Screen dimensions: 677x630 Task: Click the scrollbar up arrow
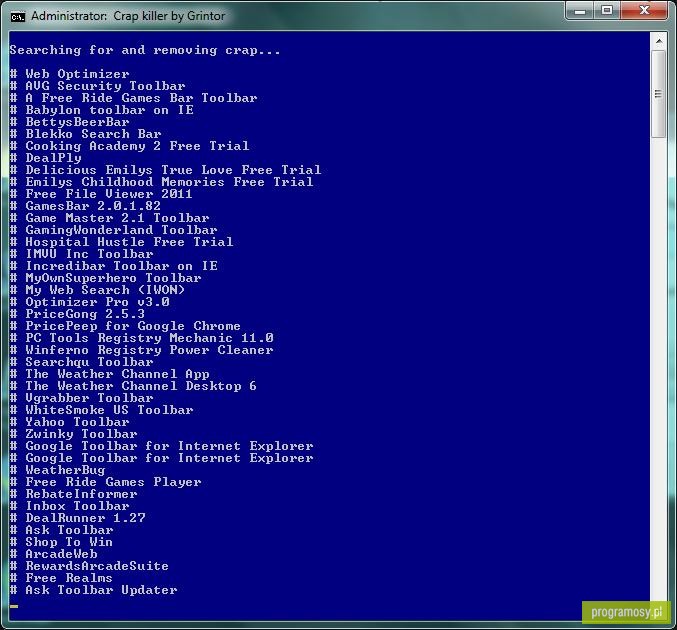click(659, 41)
